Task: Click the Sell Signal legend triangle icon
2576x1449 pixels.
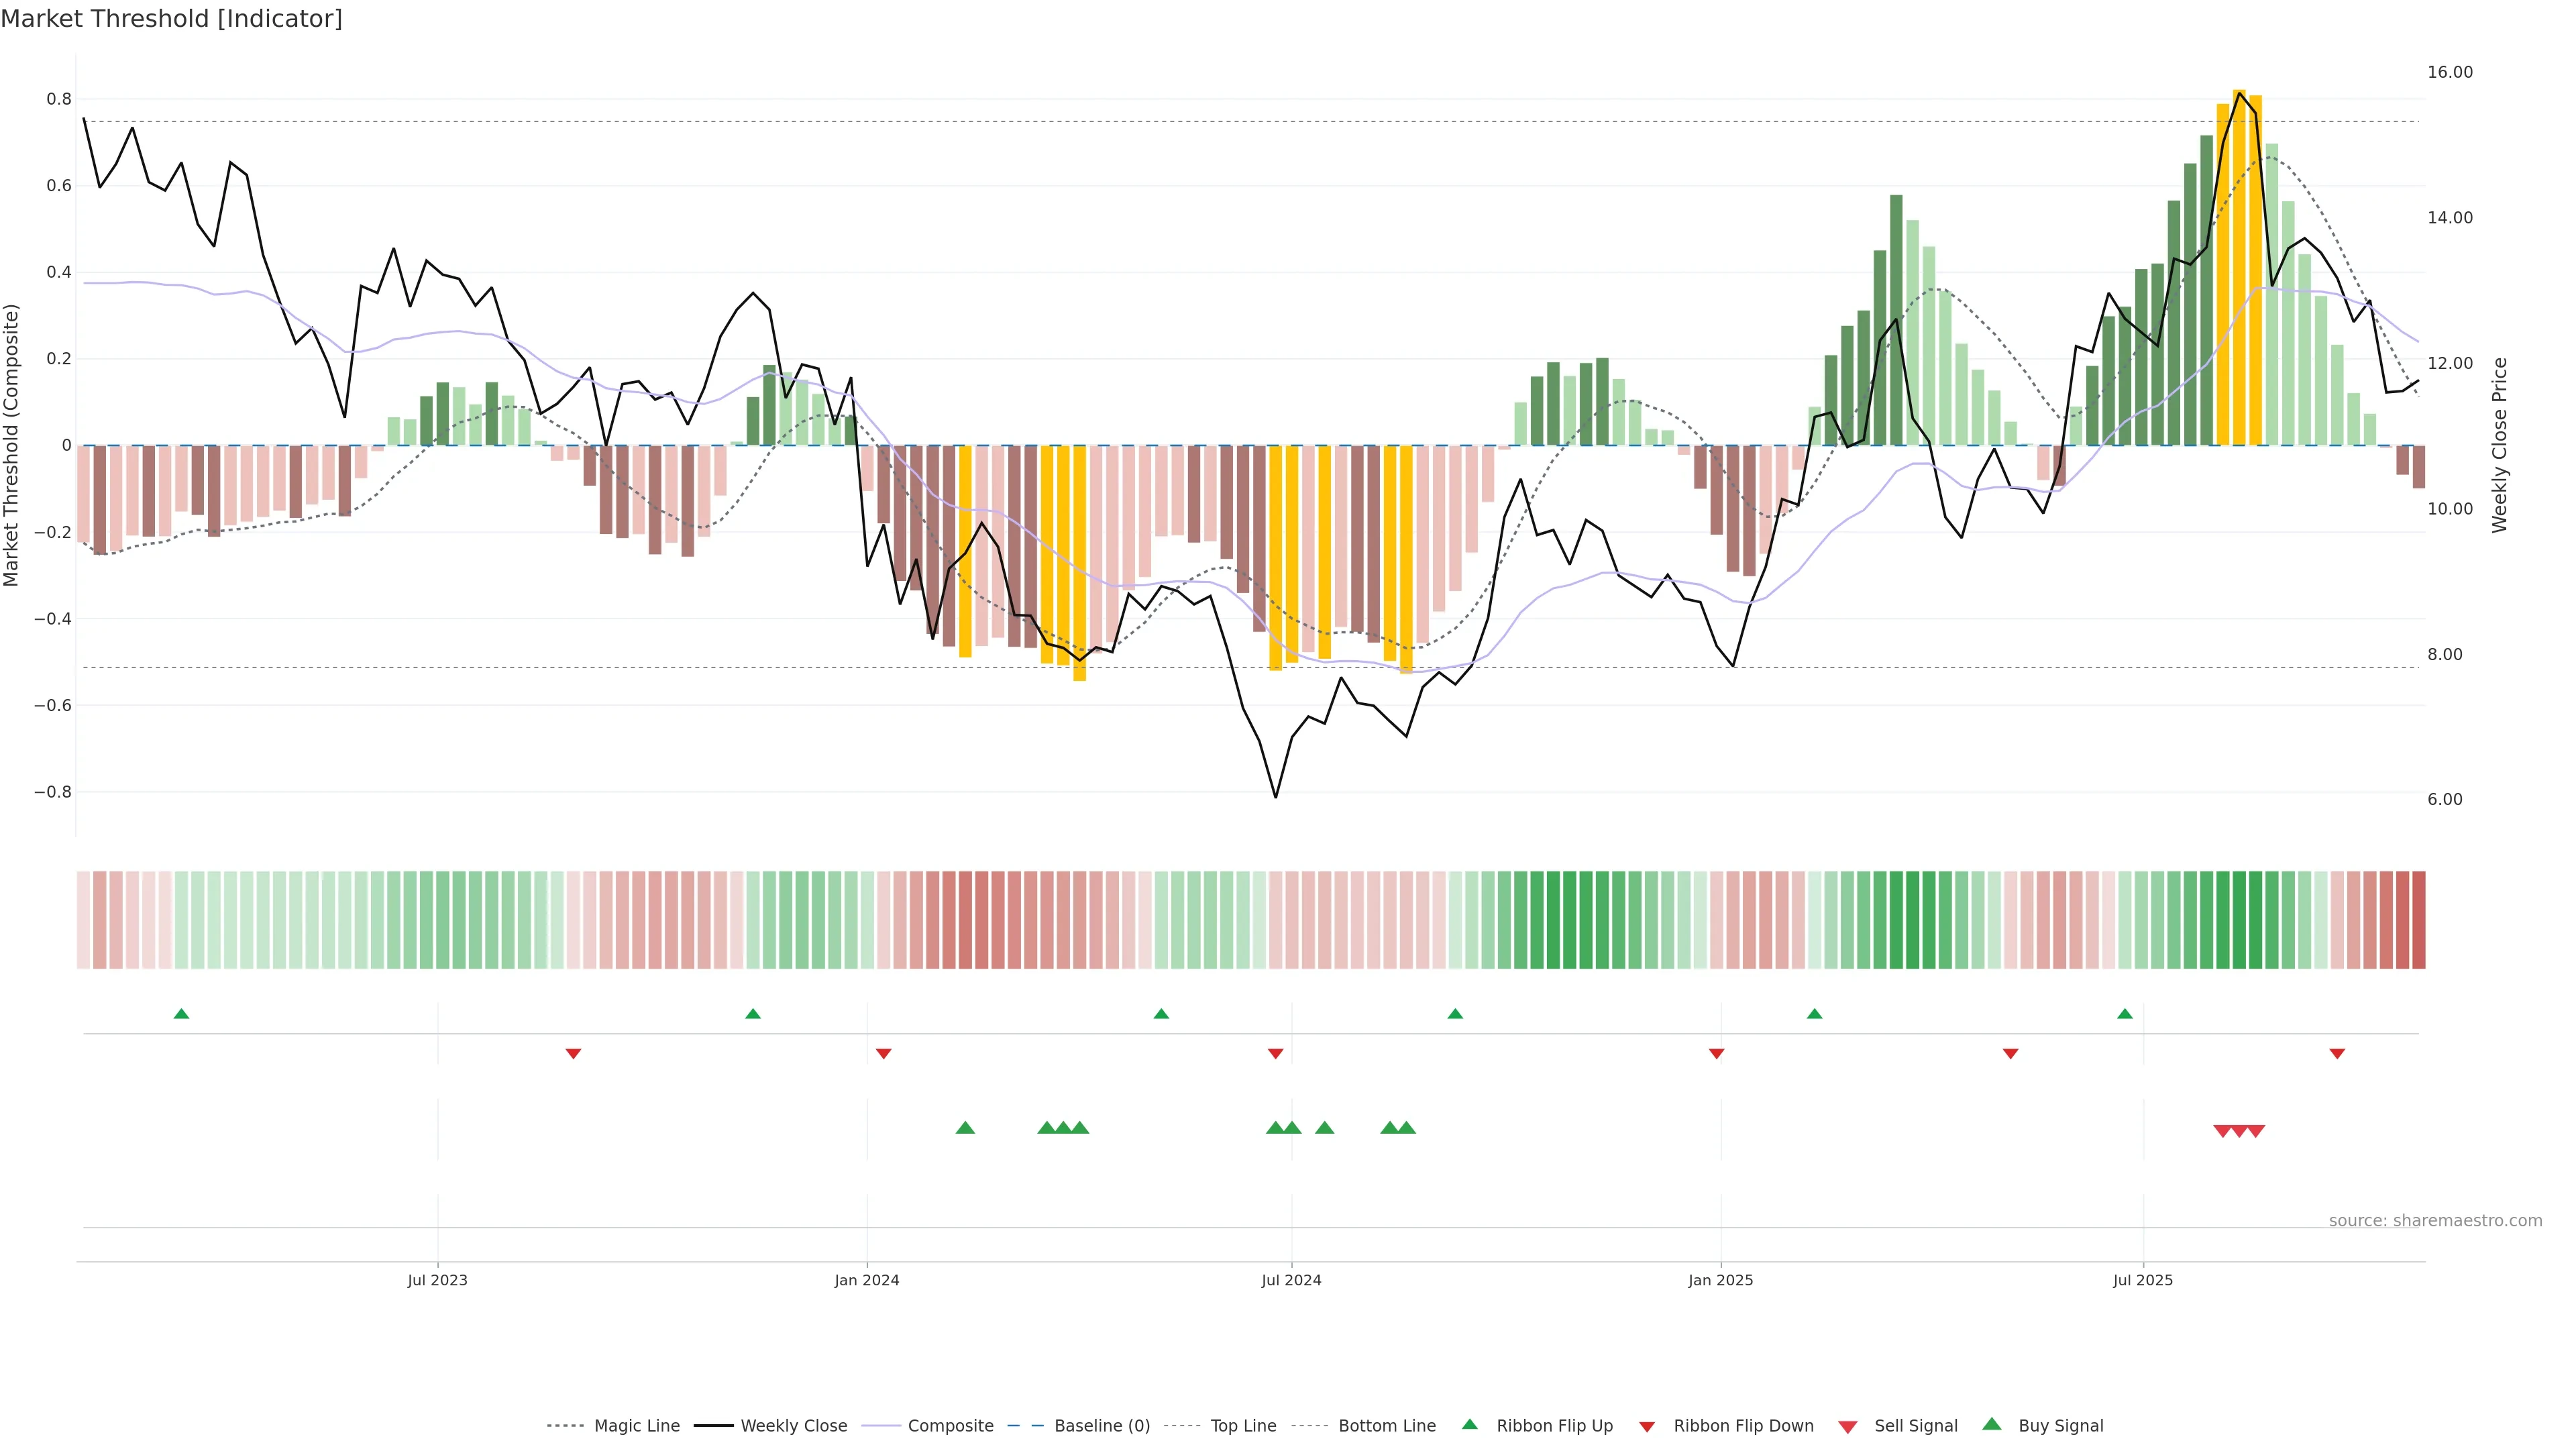Action: (1848, 1426)
